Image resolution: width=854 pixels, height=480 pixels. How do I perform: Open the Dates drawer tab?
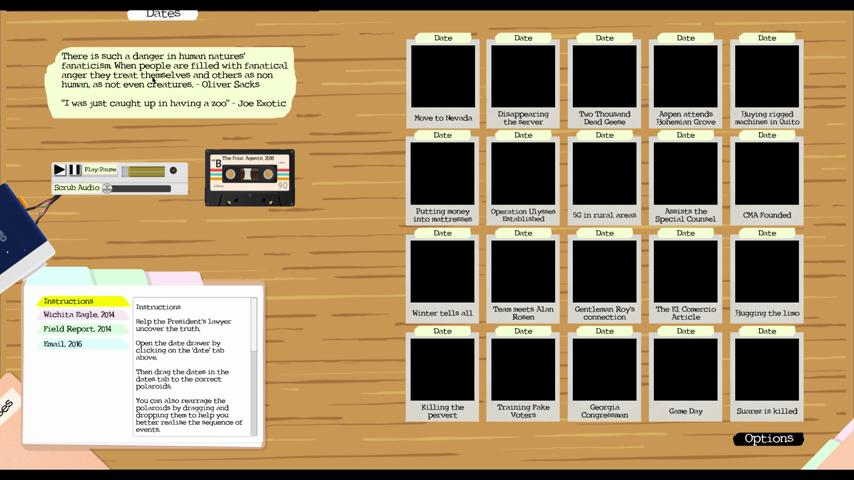coord(162,14)
